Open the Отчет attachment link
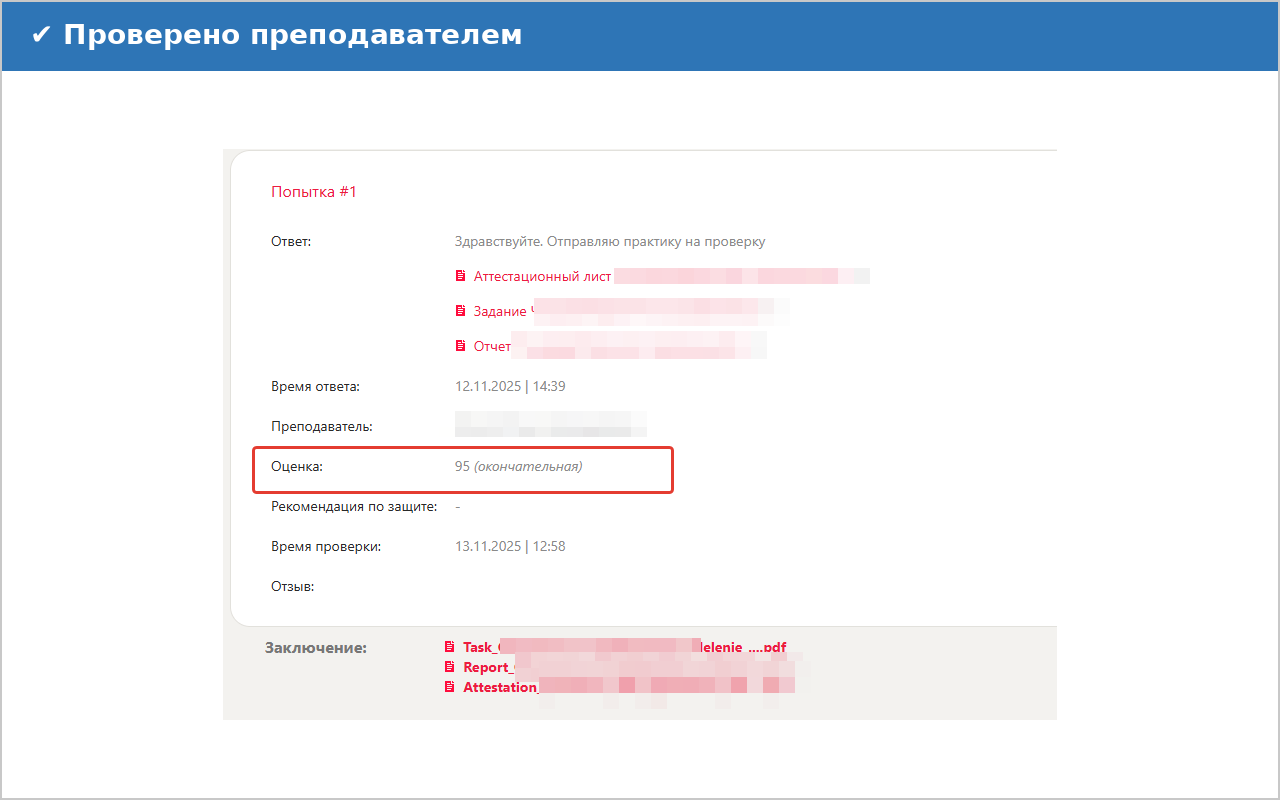1280x800 pixels. click(x=492, y=346)
